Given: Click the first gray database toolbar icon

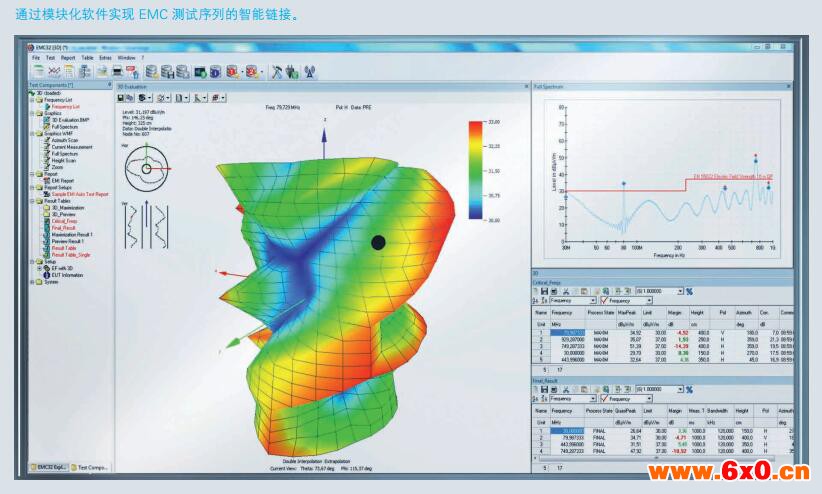Looking at the screenshot, I should [151, 72].
